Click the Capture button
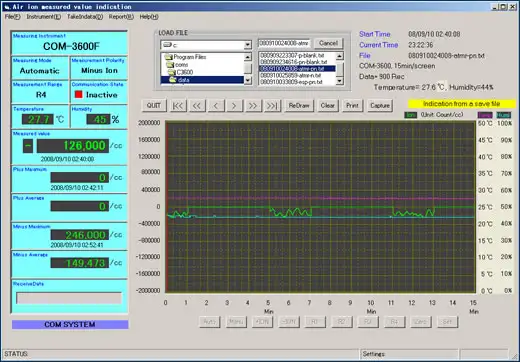The image size is (520, 362). pos(380,106)
